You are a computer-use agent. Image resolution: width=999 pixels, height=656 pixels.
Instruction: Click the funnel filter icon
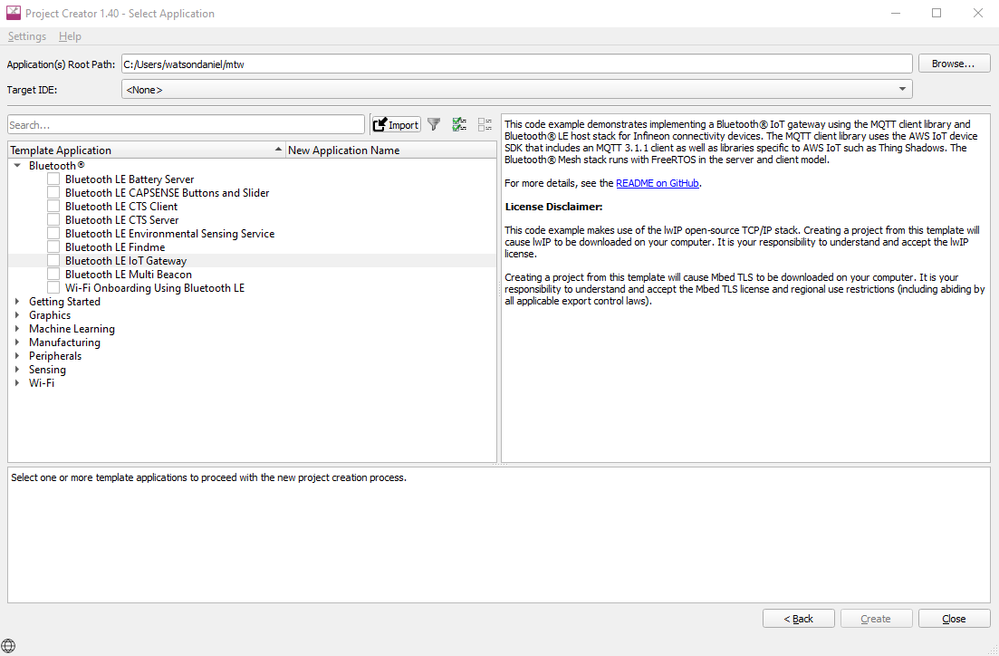tap(434, 125)
